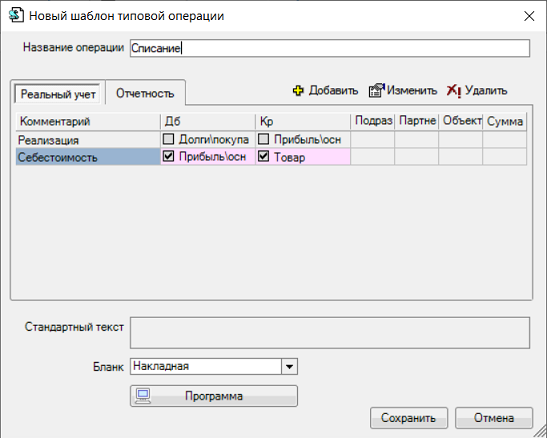
Task: Click the red X Удалить icon
Action: (x=454, y=91)
